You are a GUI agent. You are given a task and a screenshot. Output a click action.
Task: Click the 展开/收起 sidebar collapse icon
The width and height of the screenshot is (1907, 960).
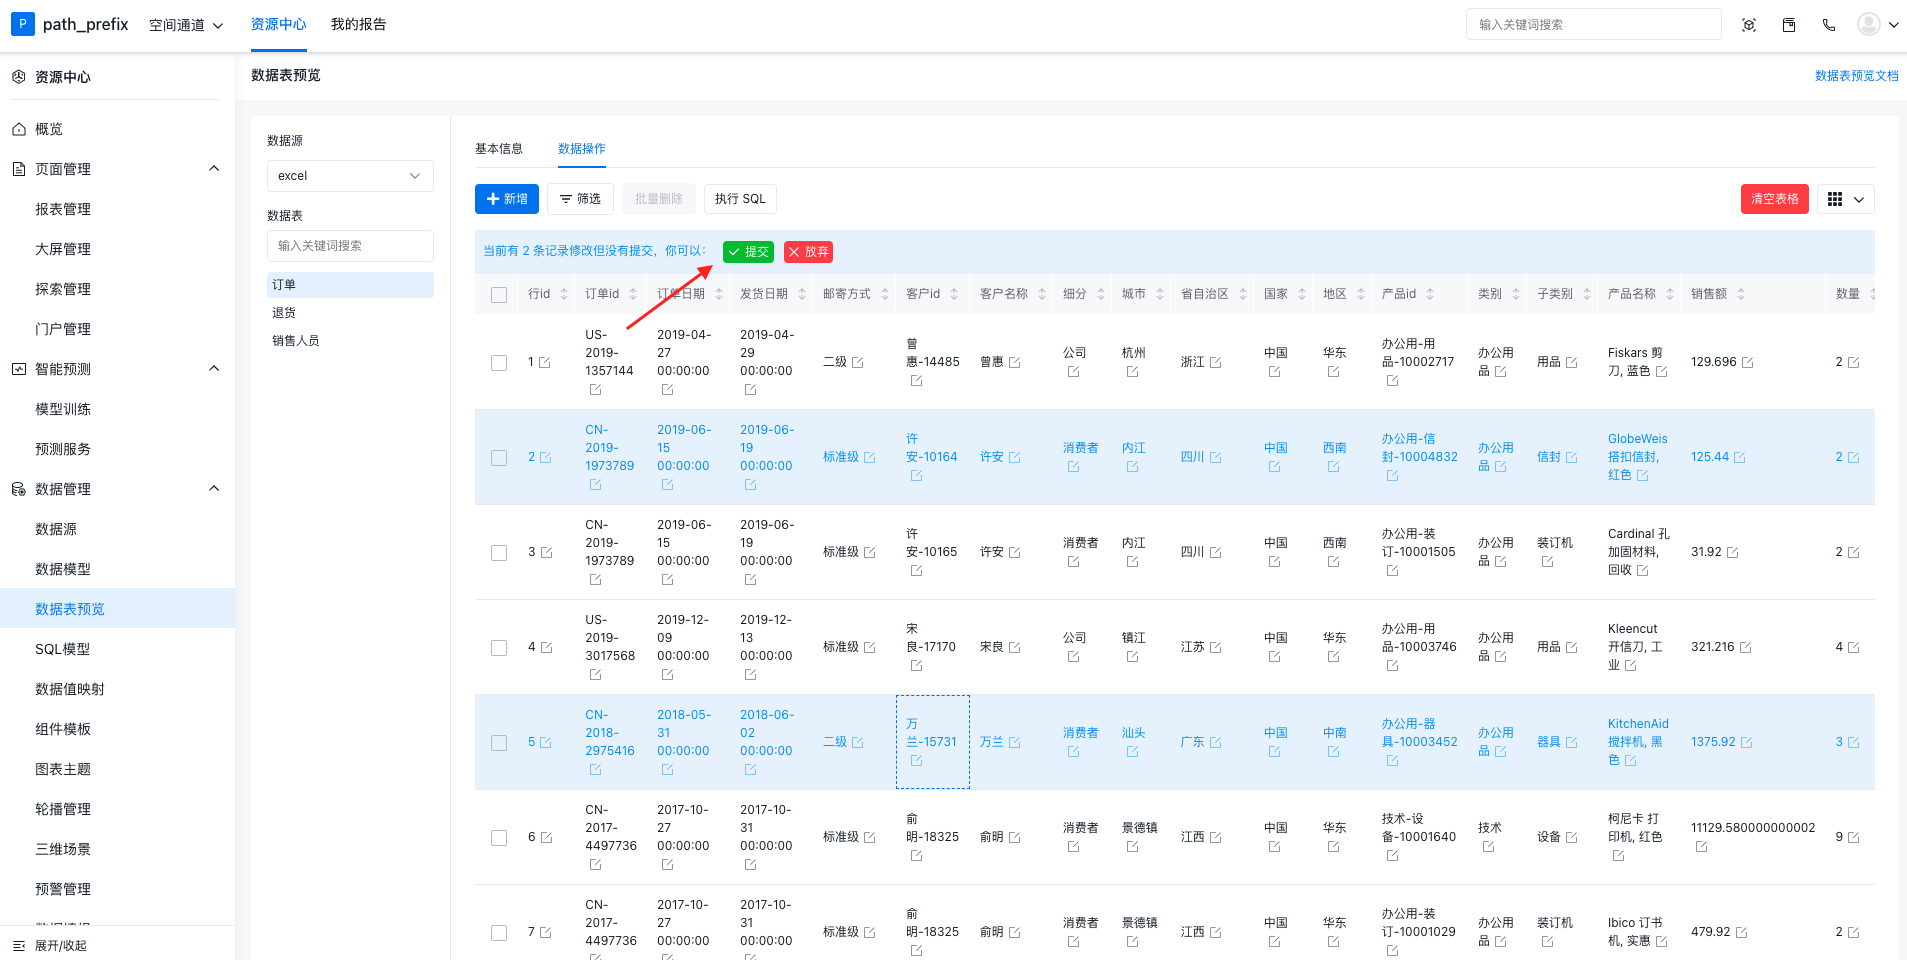pos(19,945)
